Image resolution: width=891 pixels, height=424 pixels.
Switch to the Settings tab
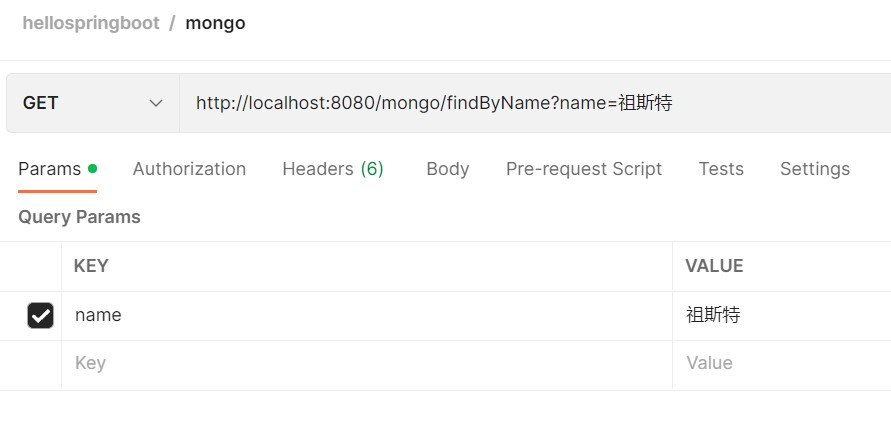click(815, 169)
